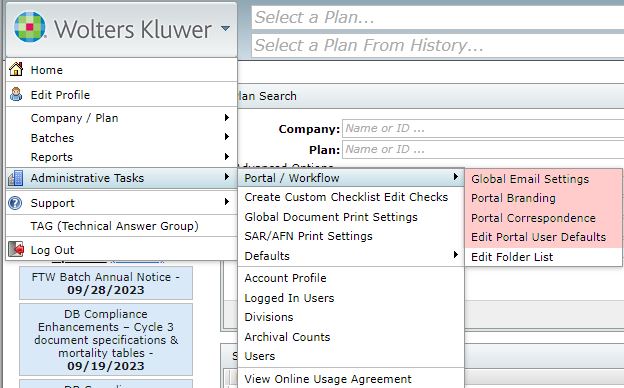Click the Wolters Kluwer logo icon
This screenshot has height=388, width=624.
point(30,27)
